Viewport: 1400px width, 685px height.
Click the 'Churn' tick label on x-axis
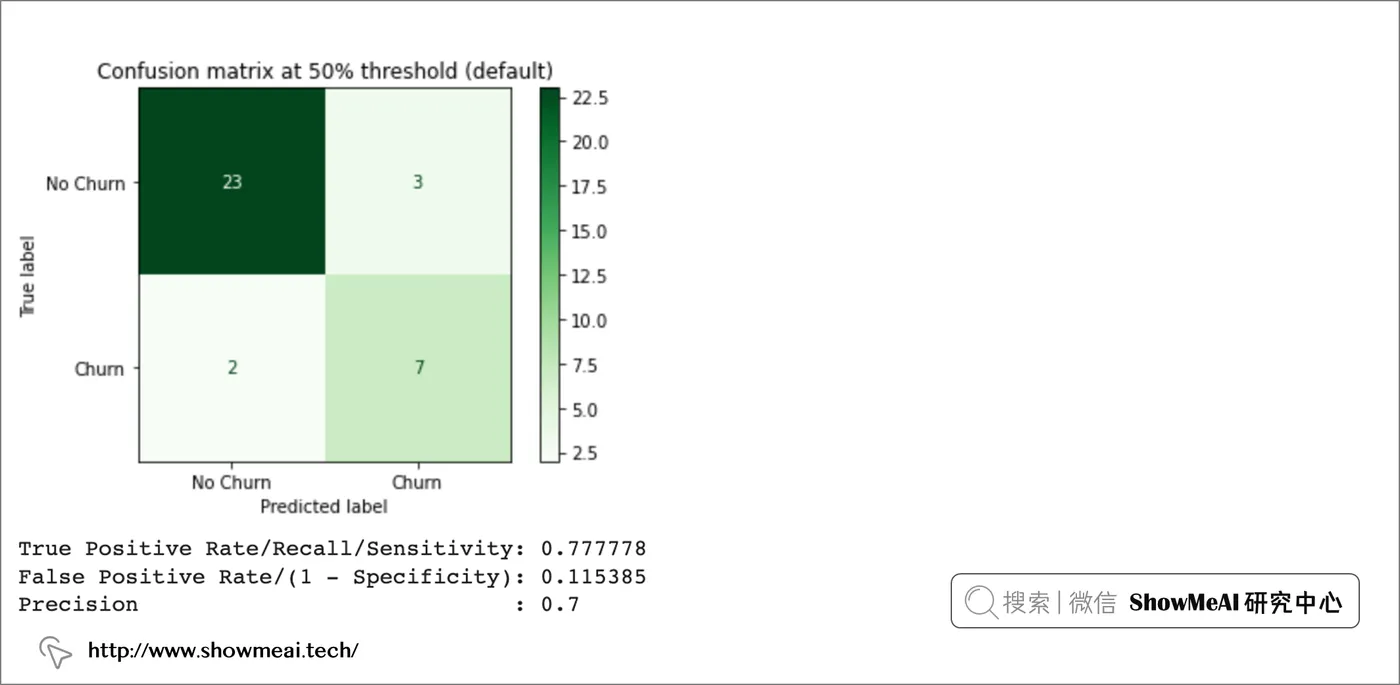[416, 482]
